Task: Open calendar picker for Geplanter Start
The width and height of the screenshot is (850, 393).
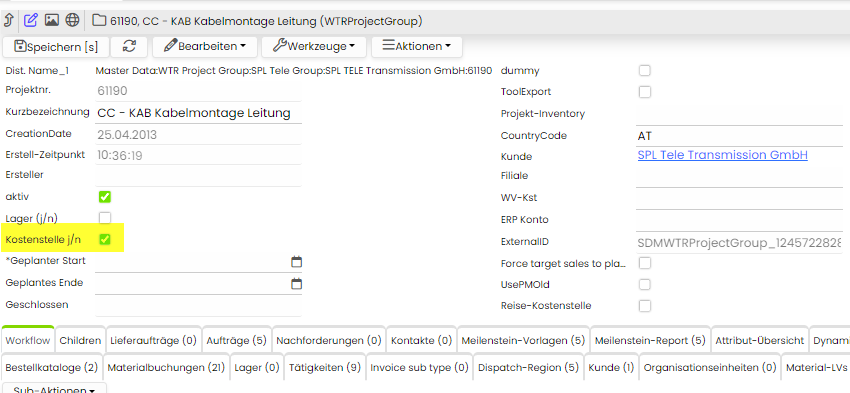Action: (296, 262)
